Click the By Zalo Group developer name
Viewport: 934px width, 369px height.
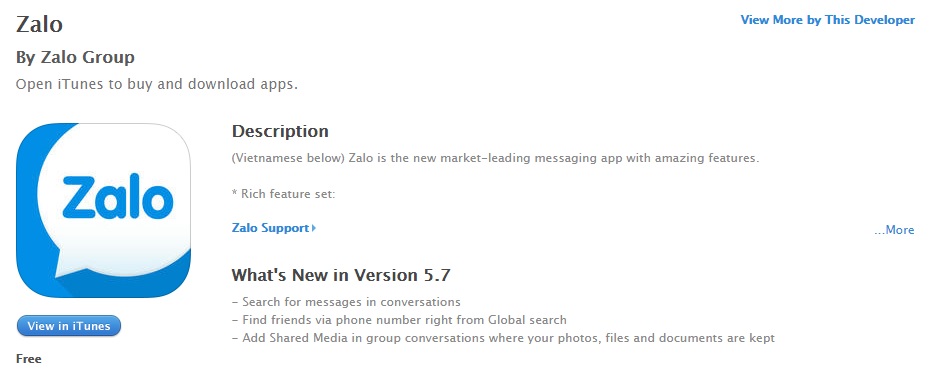coord(75,57)
